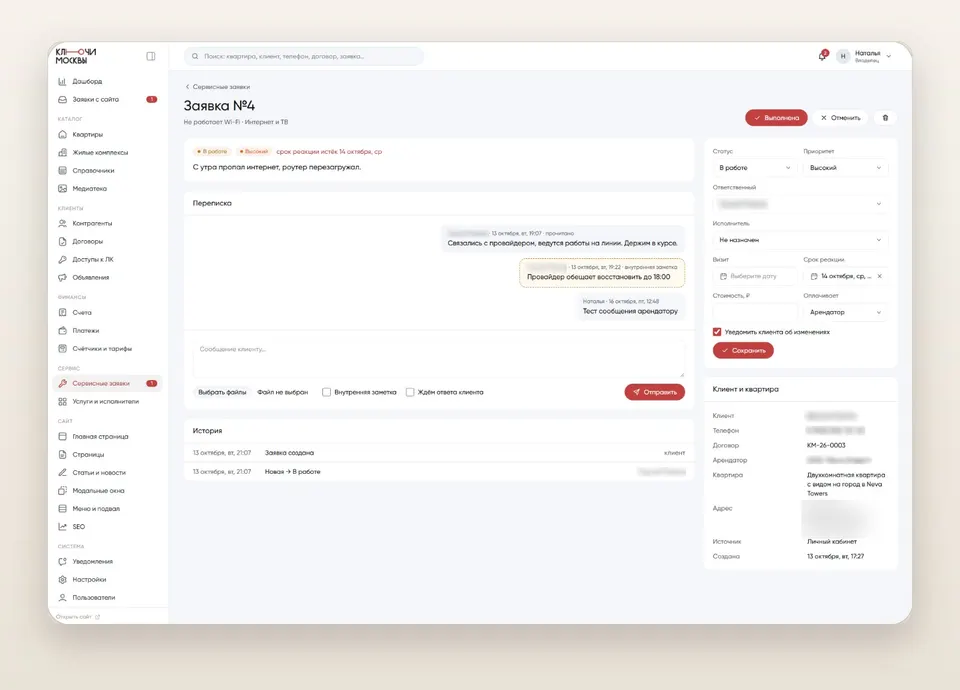Image resolution: width=960 pixels, height=690 pixels.
Task: Expand the Исполнитель dropdown
Action: (800, 240)
